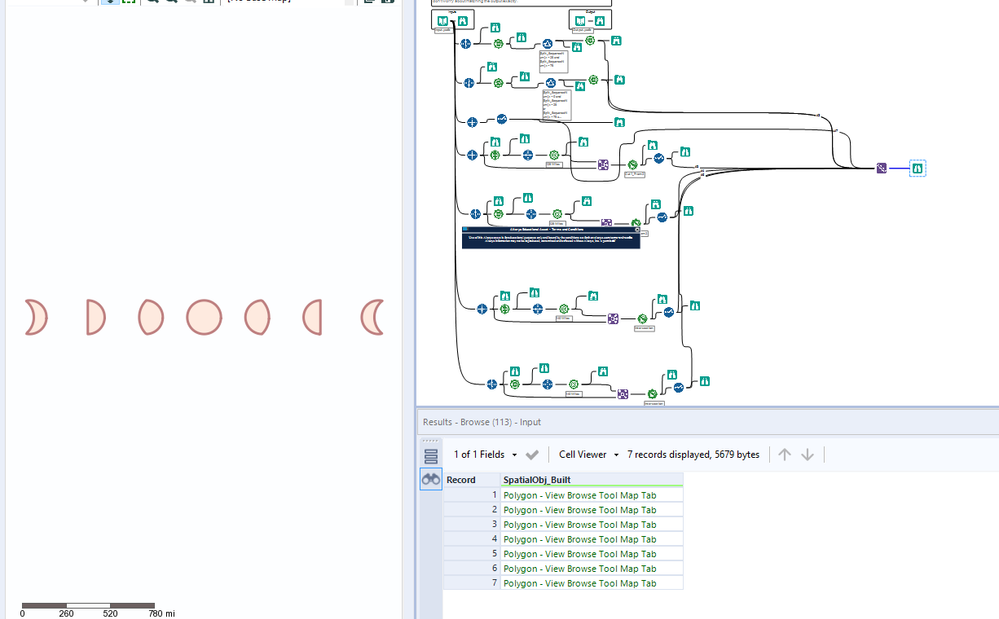Select the green Formula tool after fourth-branch Join

tap(632, 165)
